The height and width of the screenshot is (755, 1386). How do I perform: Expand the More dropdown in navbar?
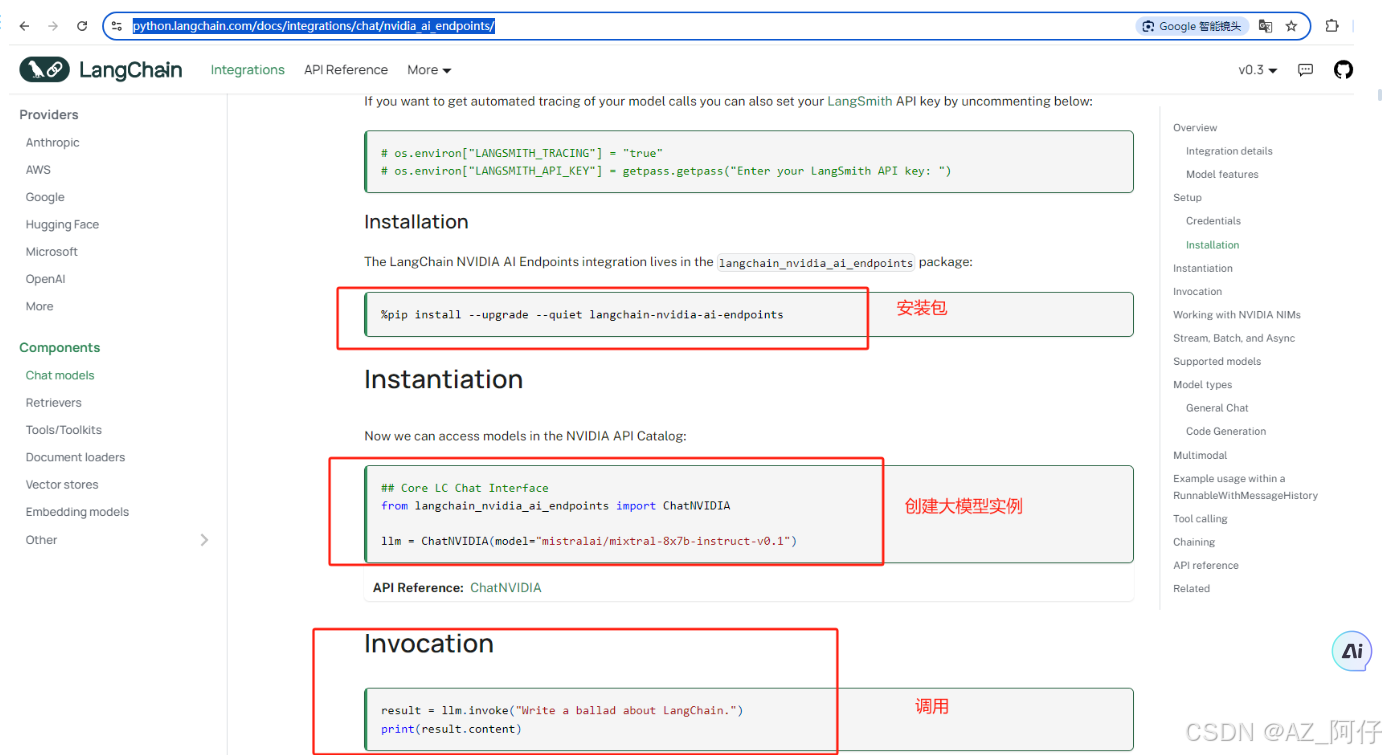[x=429, y=70]
